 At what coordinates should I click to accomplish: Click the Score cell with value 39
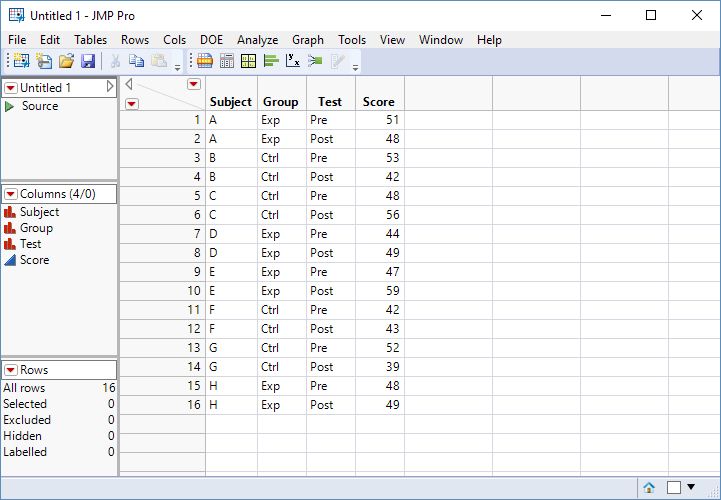click(x=380, y=367)
